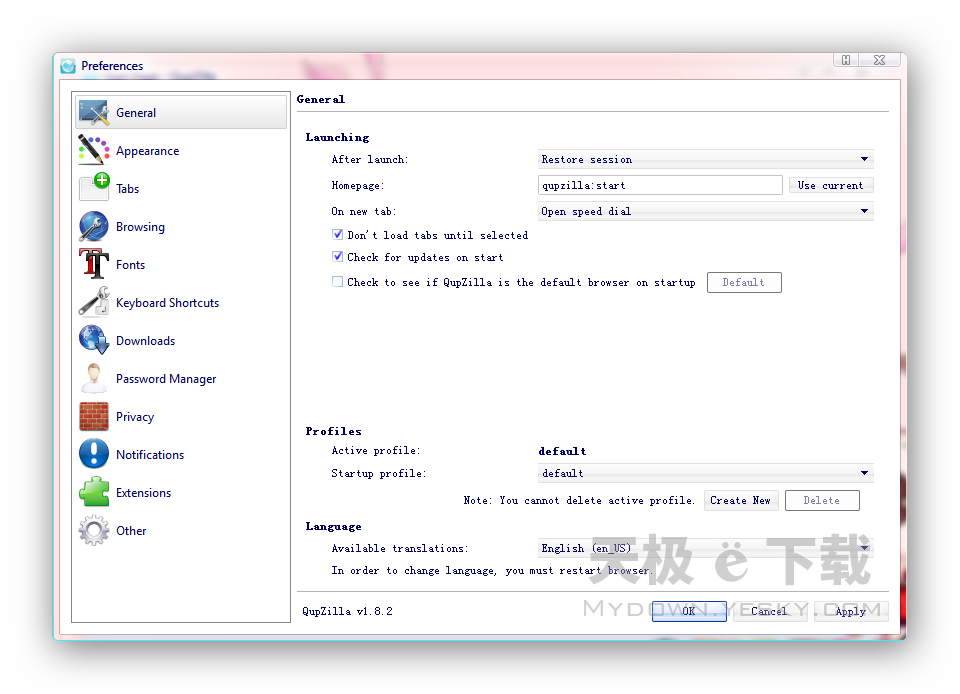Click the Use current button
960x694 pixels.
[831, 185]
